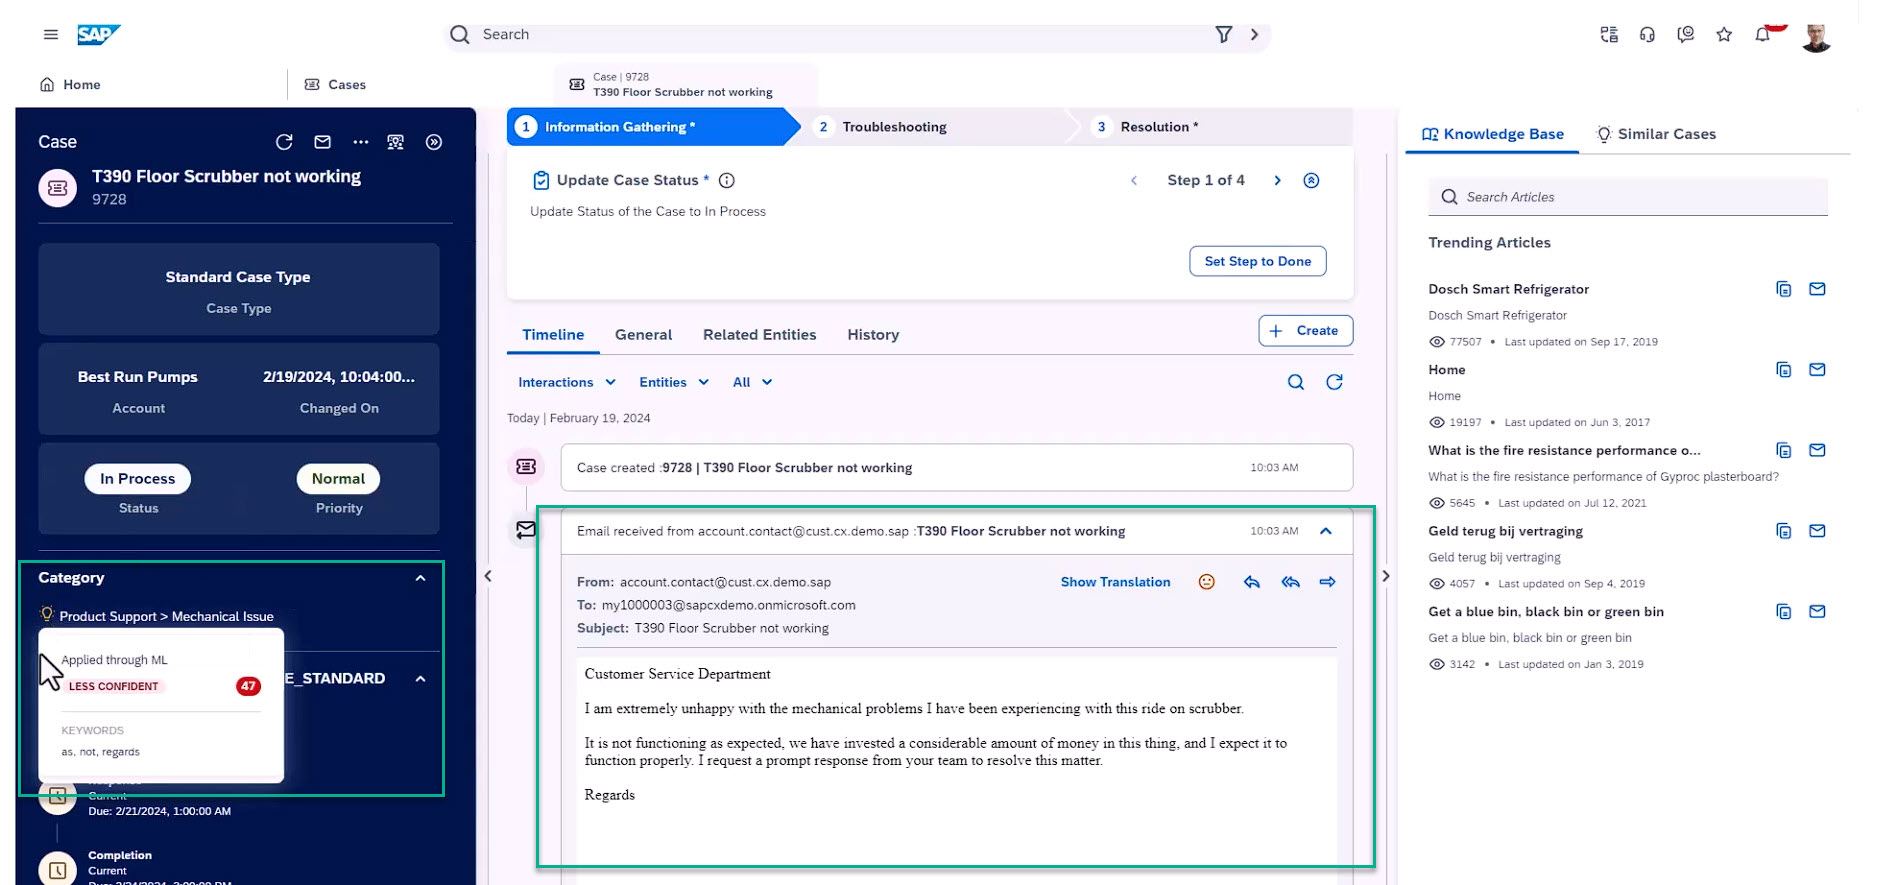This screenshot has width=1881, height=885.
Task: Search within the timeline
Action: (1296, 382)
